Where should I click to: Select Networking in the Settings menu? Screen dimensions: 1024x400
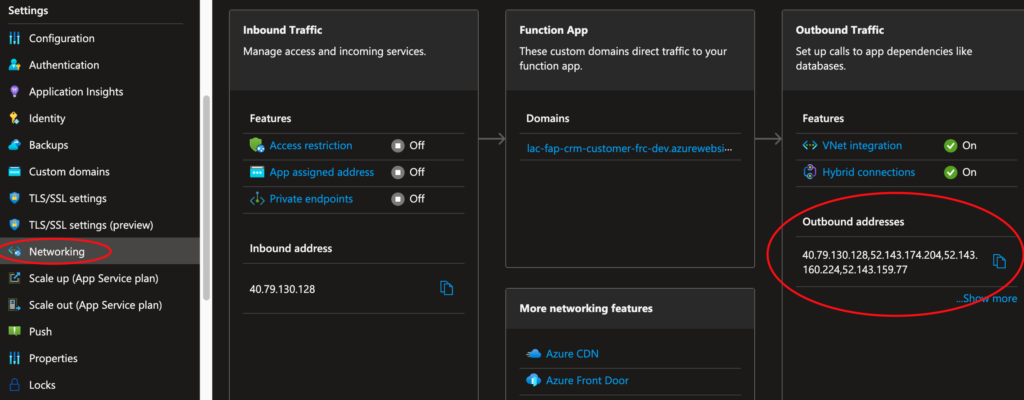coord(56,252)
